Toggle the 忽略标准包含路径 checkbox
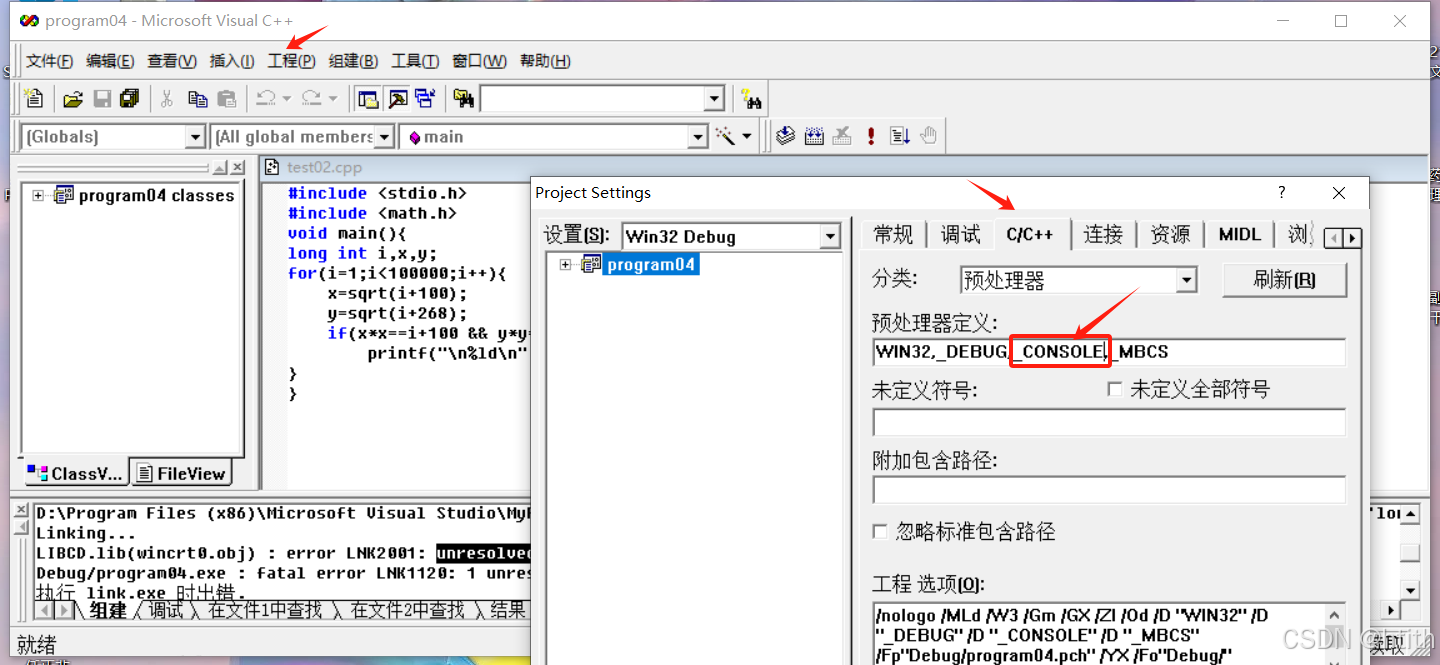Viewport: 1440px width, 665px height. 880,531
